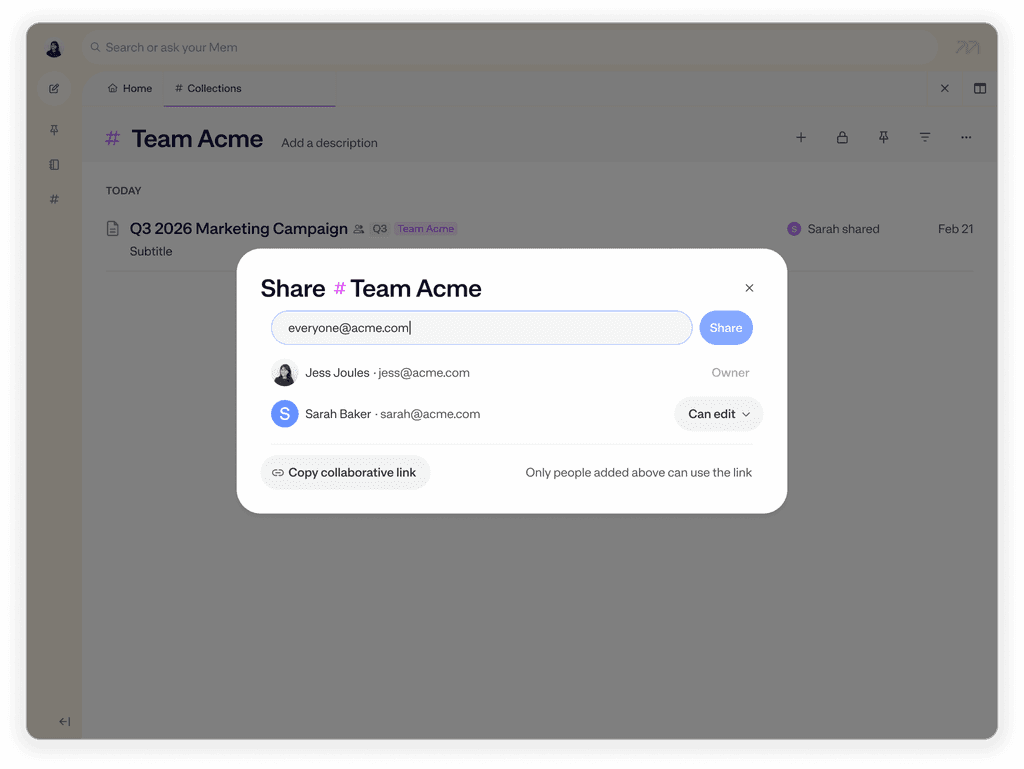
Task: Click the sarah@acme.com email text
Action: 430,414
